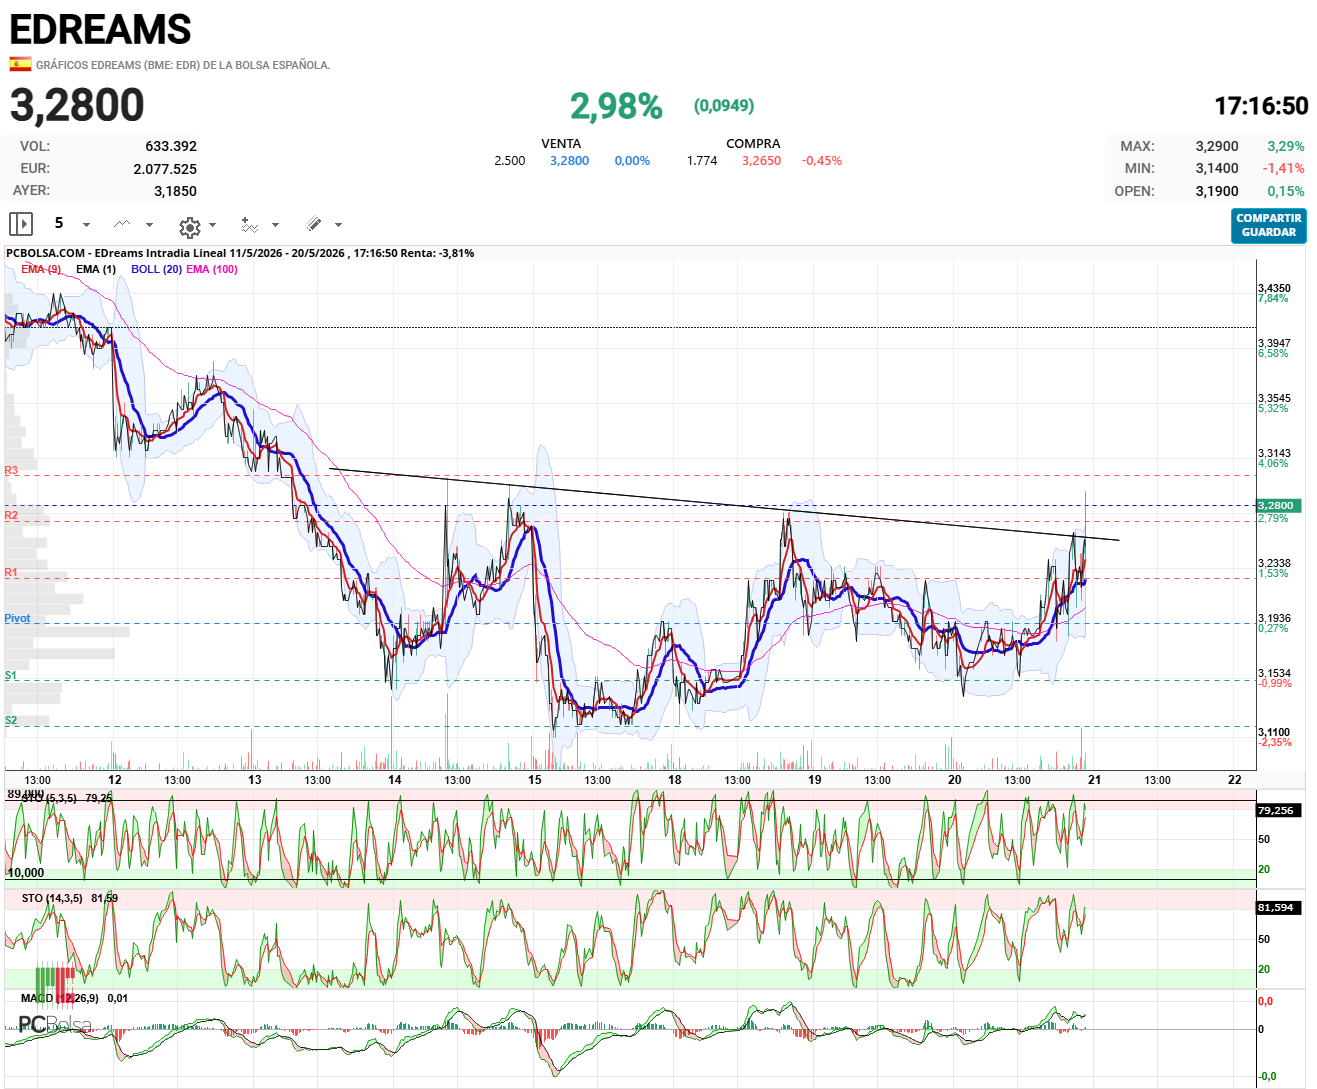Click the S1 support level label
Screen dimensions: 1317x1089
(x=11, y=676)
